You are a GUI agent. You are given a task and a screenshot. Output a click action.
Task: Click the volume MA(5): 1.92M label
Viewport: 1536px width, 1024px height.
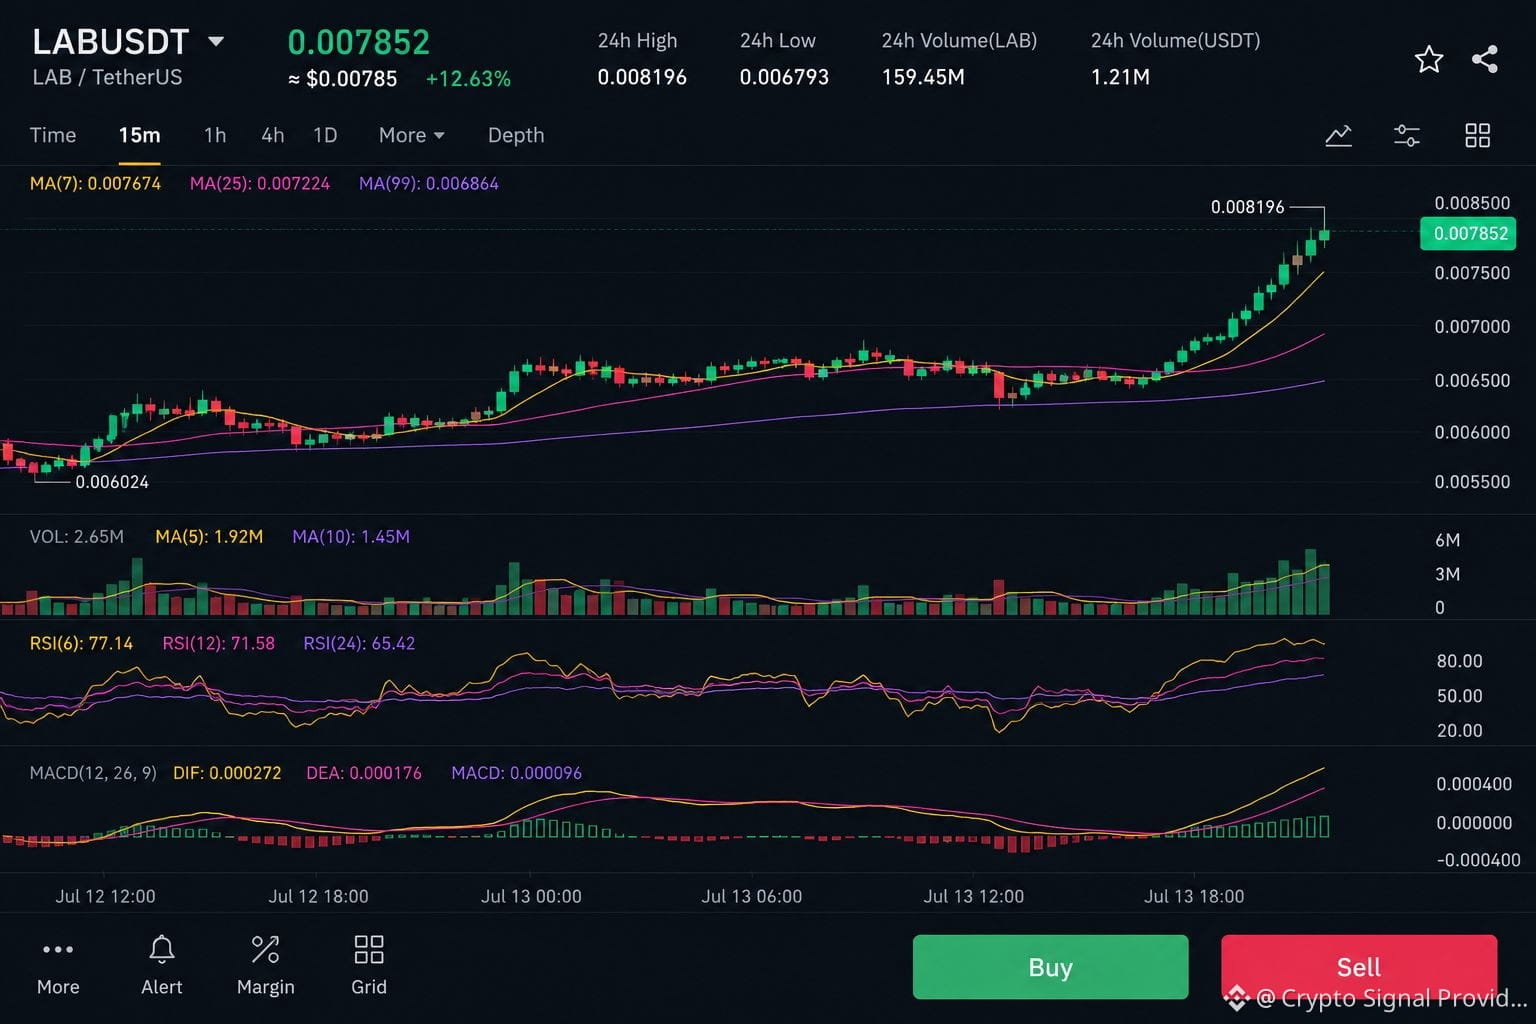[209, 537]
